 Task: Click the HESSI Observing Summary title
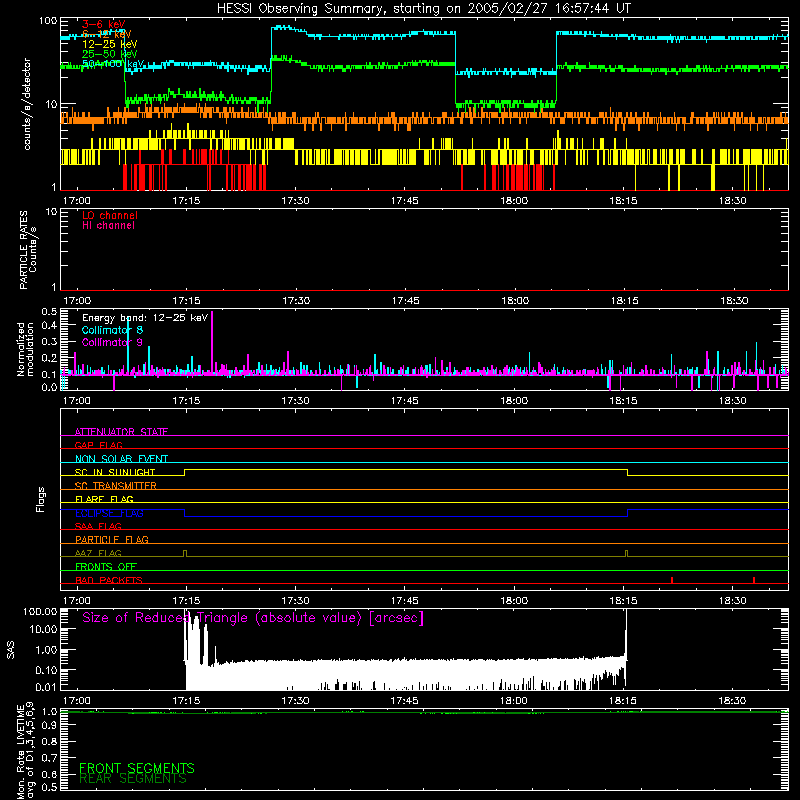coord(423,8)
